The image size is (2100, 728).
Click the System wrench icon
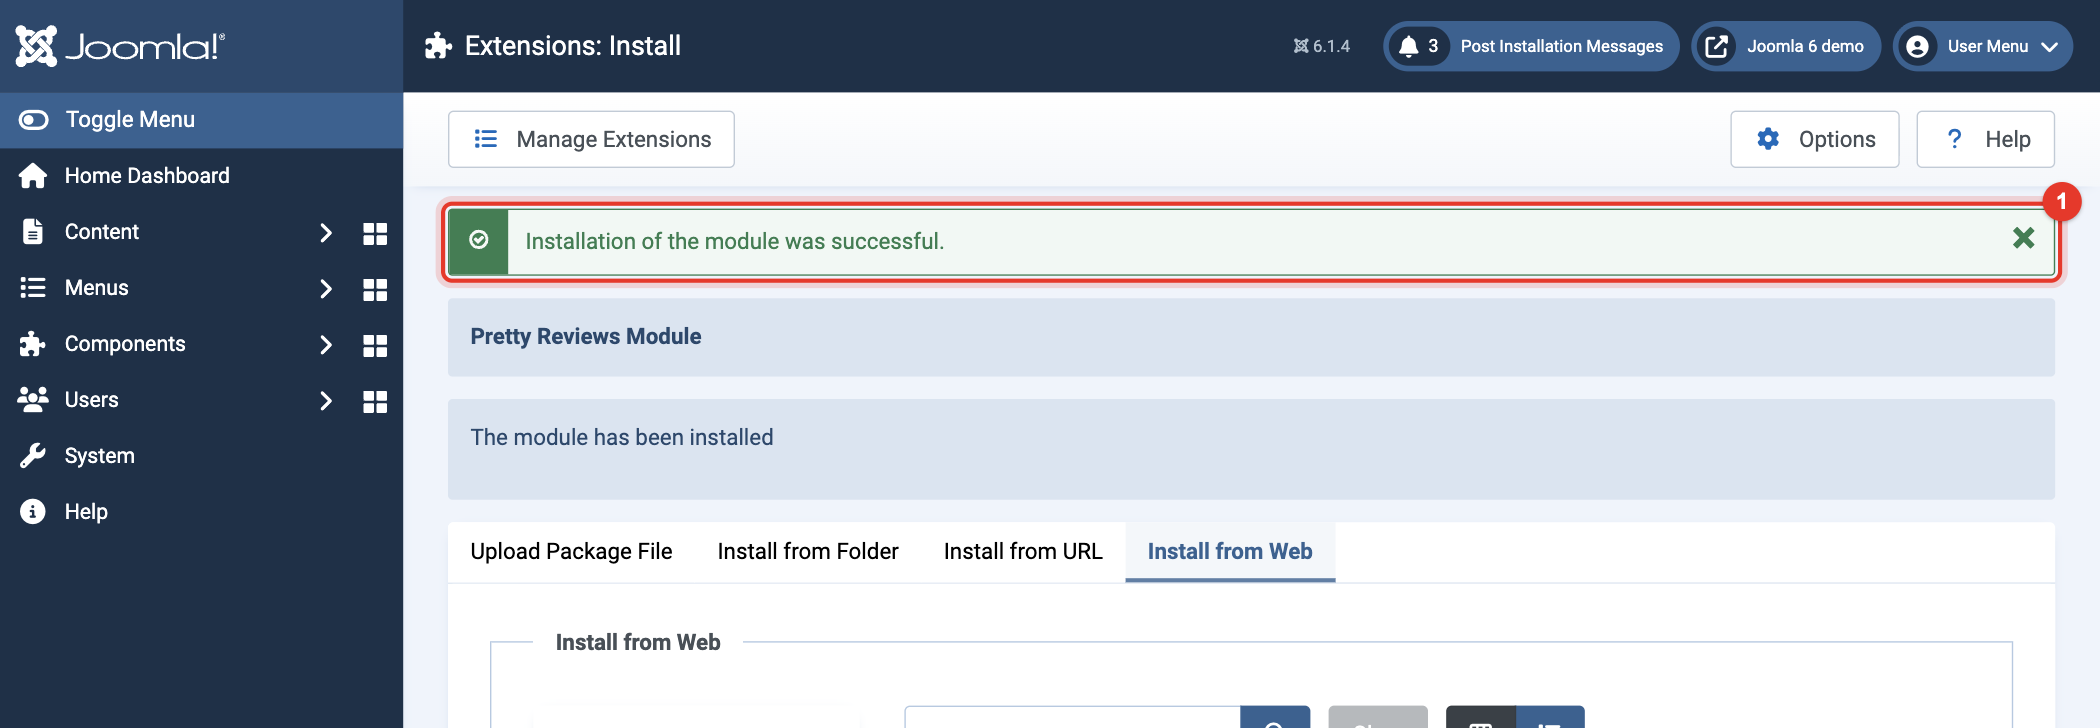tap(33, 456)
